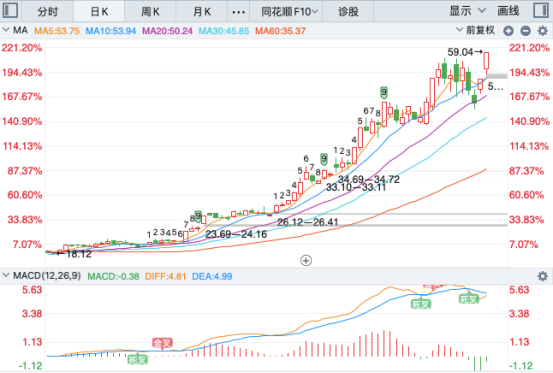Open the 诊股 tab
The width and height of the screenshot is (553, 373).
click(x=348, y=12)
